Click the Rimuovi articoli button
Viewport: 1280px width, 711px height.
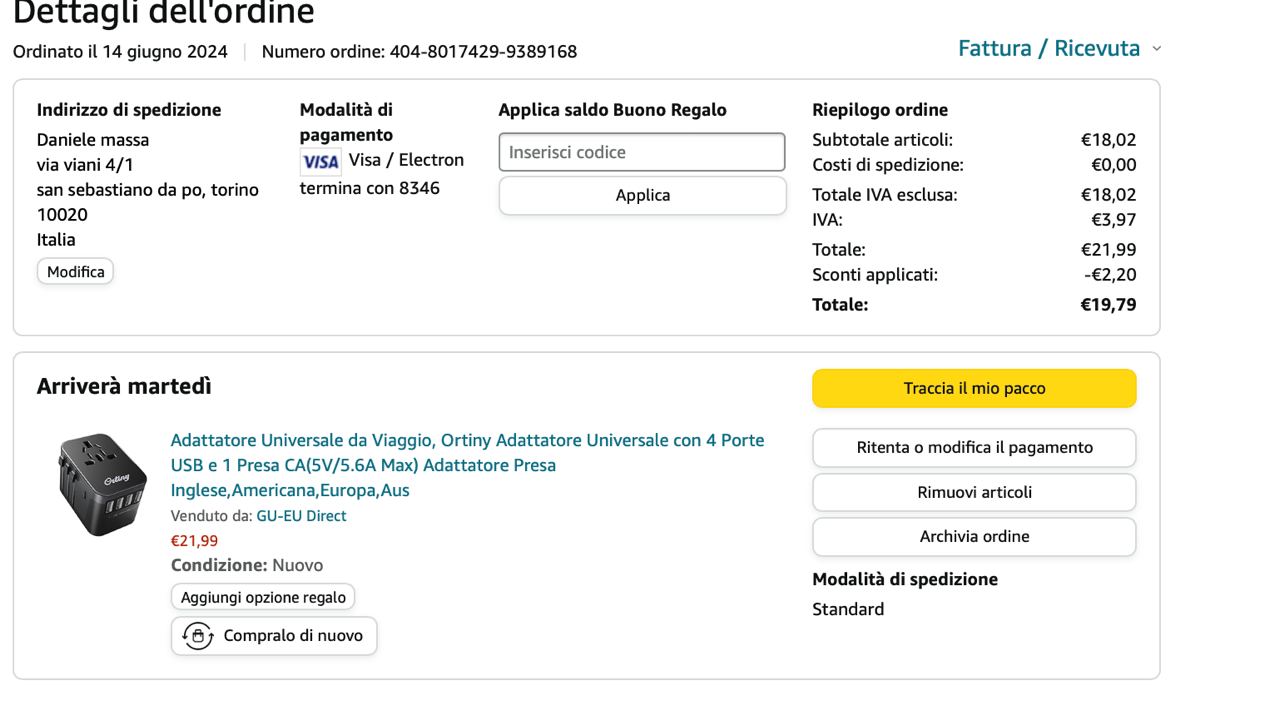pos(974,492)
